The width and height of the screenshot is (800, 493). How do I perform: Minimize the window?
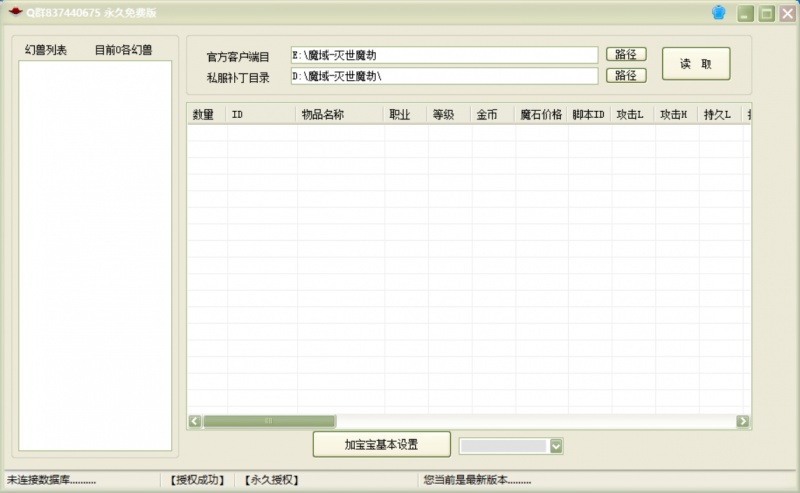pos(745,13)
